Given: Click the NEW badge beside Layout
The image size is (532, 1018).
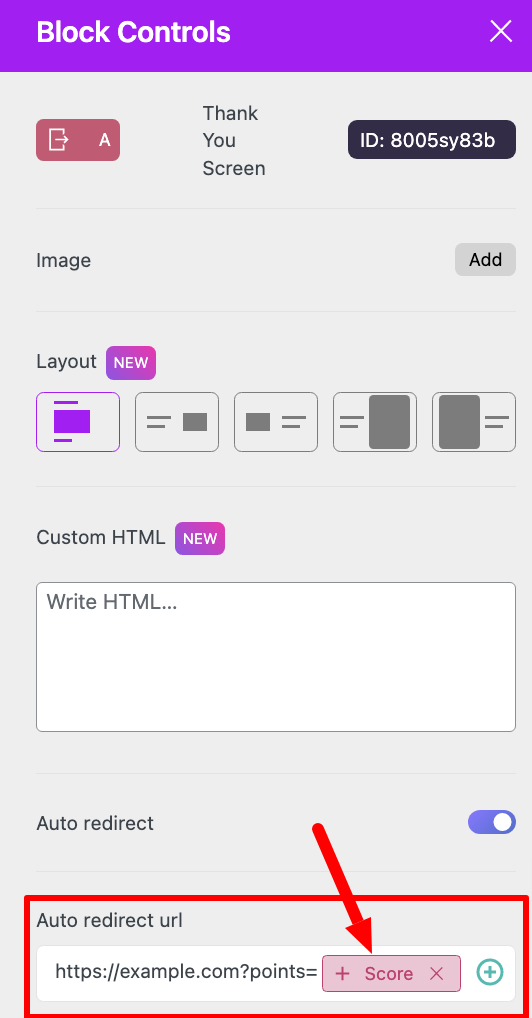Looking at the screenshot, I should 131,362.
